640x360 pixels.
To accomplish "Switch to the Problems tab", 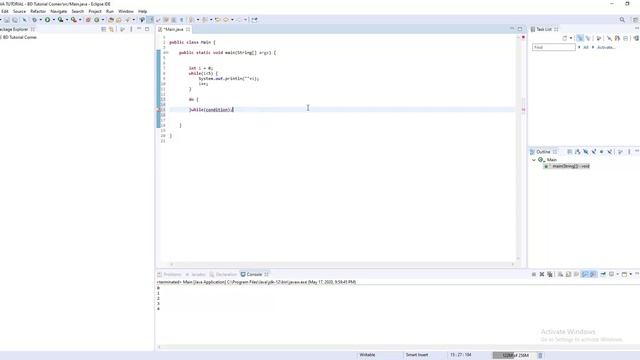I will tap(169, 274).
